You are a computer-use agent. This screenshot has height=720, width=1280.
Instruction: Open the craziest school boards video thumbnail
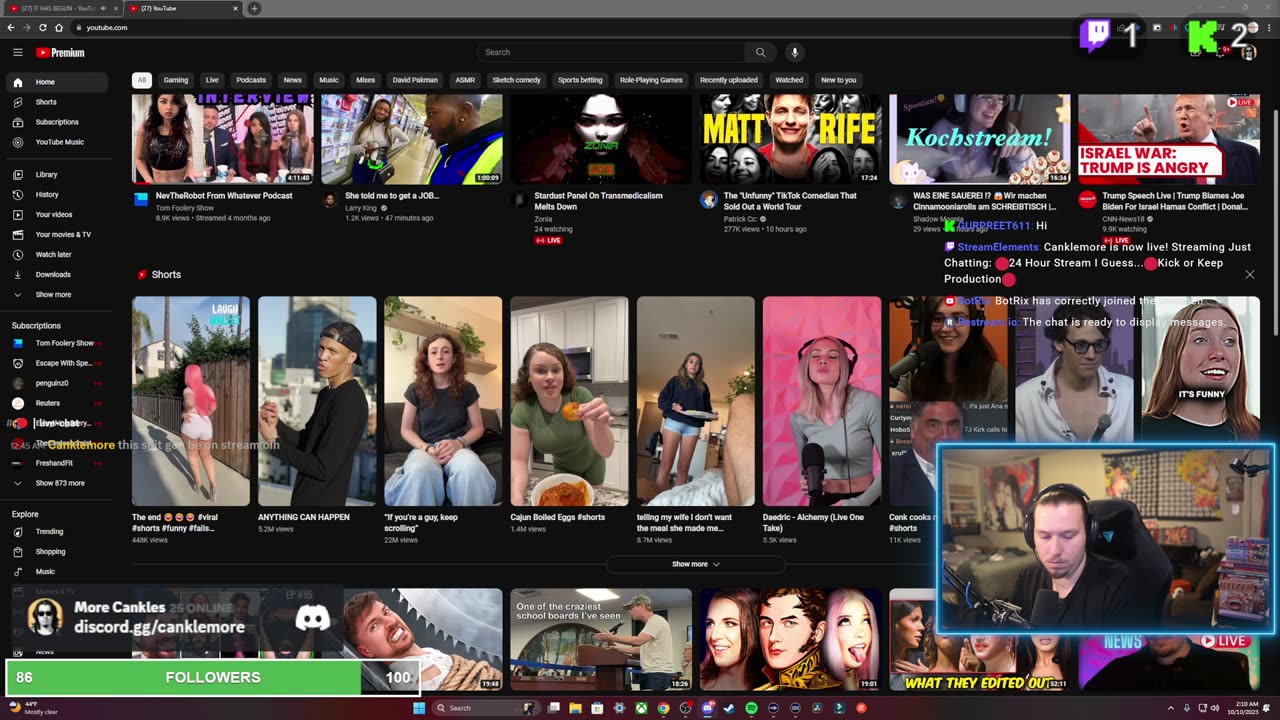601,639
